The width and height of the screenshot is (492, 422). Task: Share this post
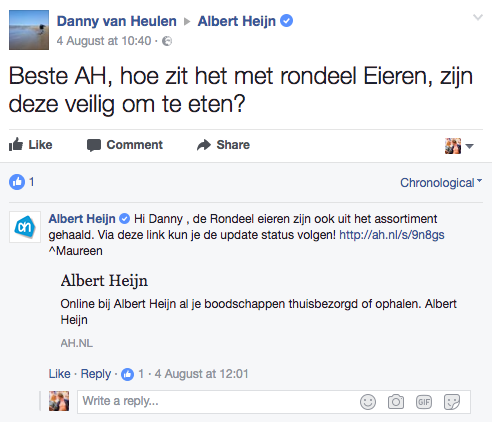tap(223, 145)
